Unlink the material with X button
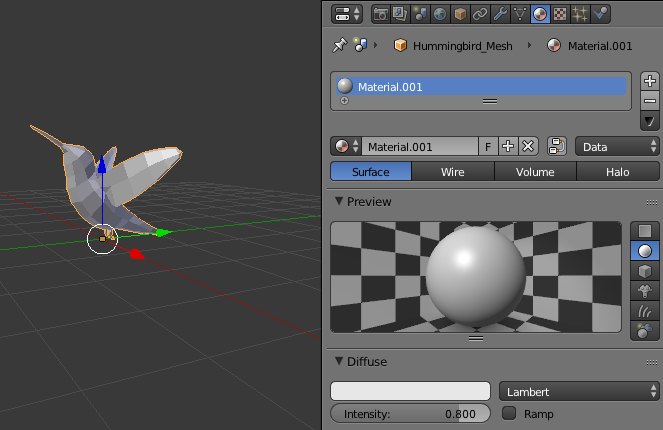 click(528, 146)
